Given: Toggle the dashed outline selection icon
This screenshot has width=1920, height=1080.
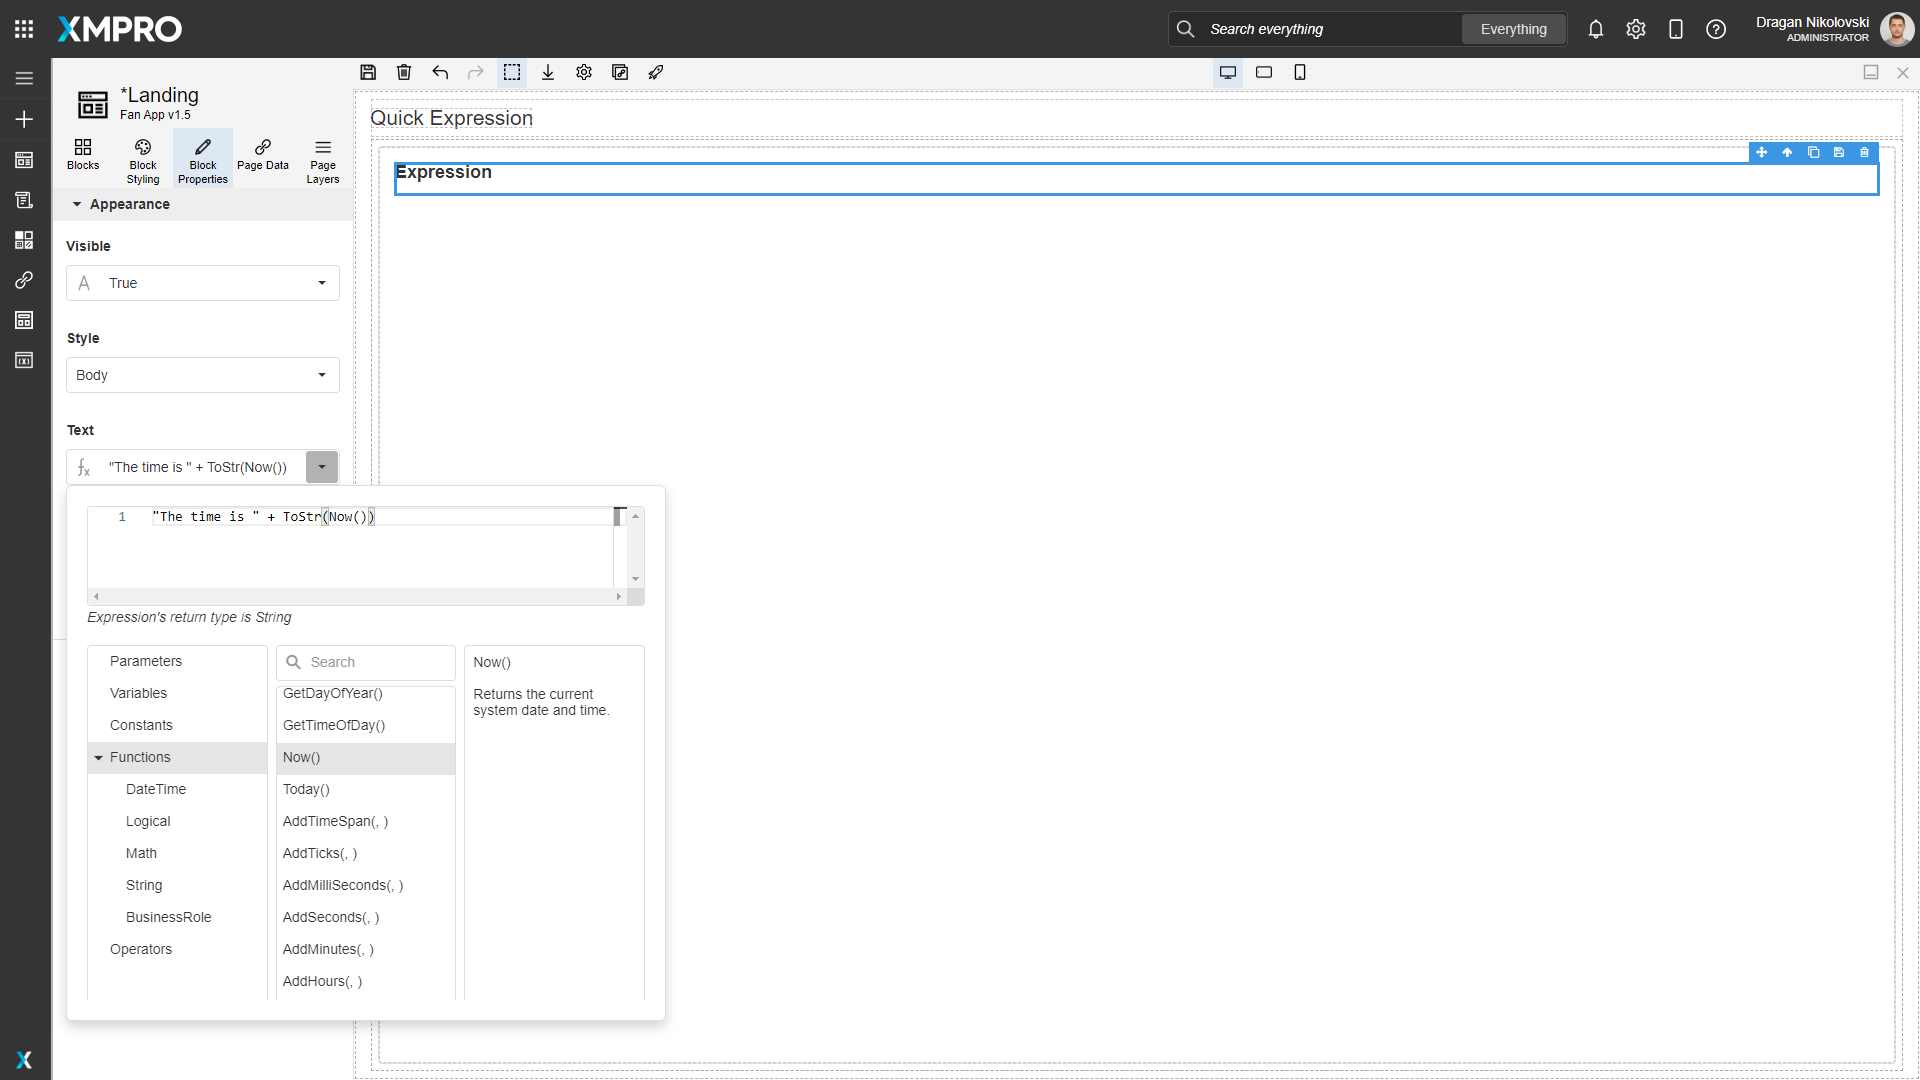Looking at the screenshot, I should pyautogui.click(x=512, y=72).
